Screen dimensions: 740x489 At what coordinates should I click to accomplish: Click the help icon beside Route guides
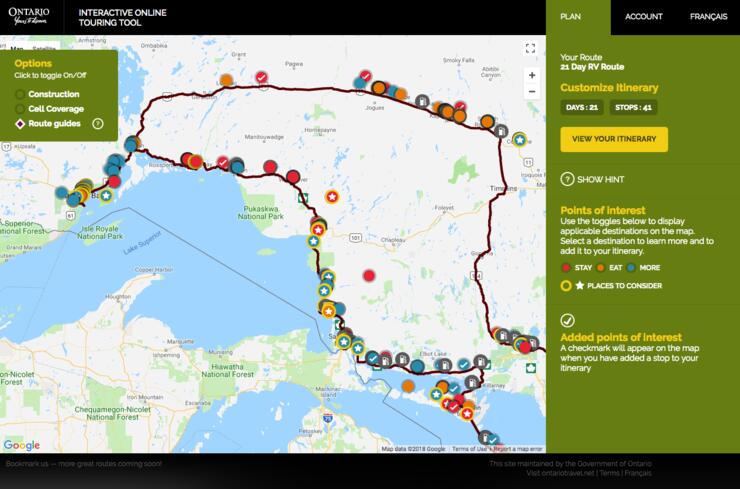98,124
